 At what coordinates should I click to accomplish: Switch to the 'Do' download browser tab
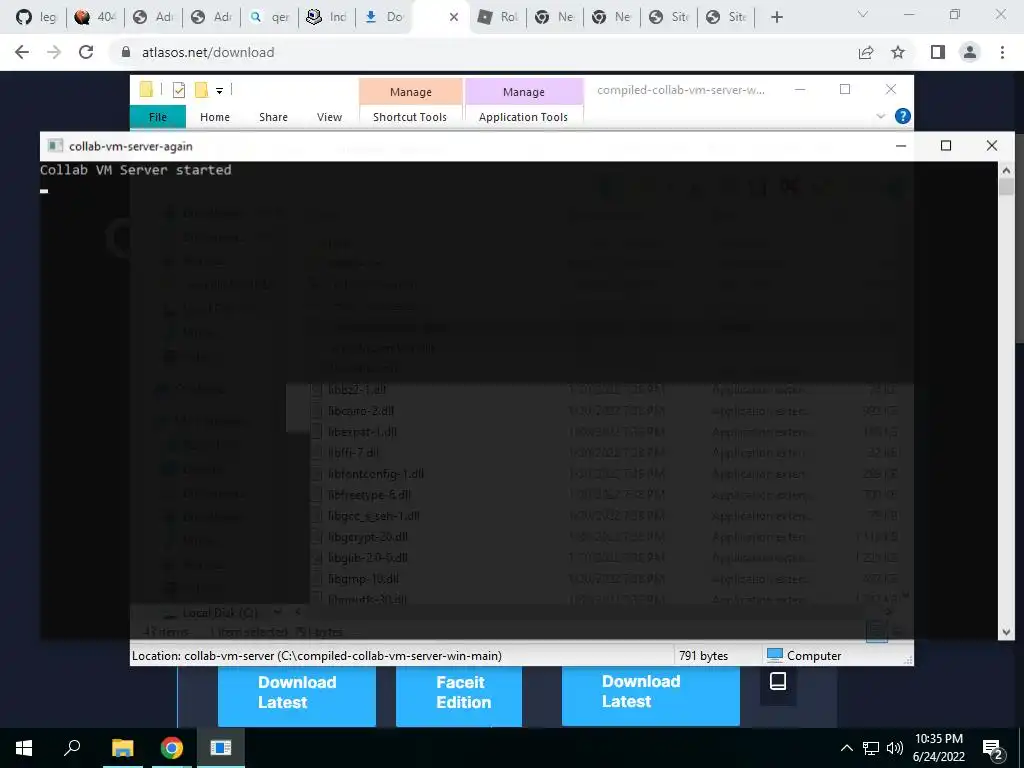click(x=383, y=17)
